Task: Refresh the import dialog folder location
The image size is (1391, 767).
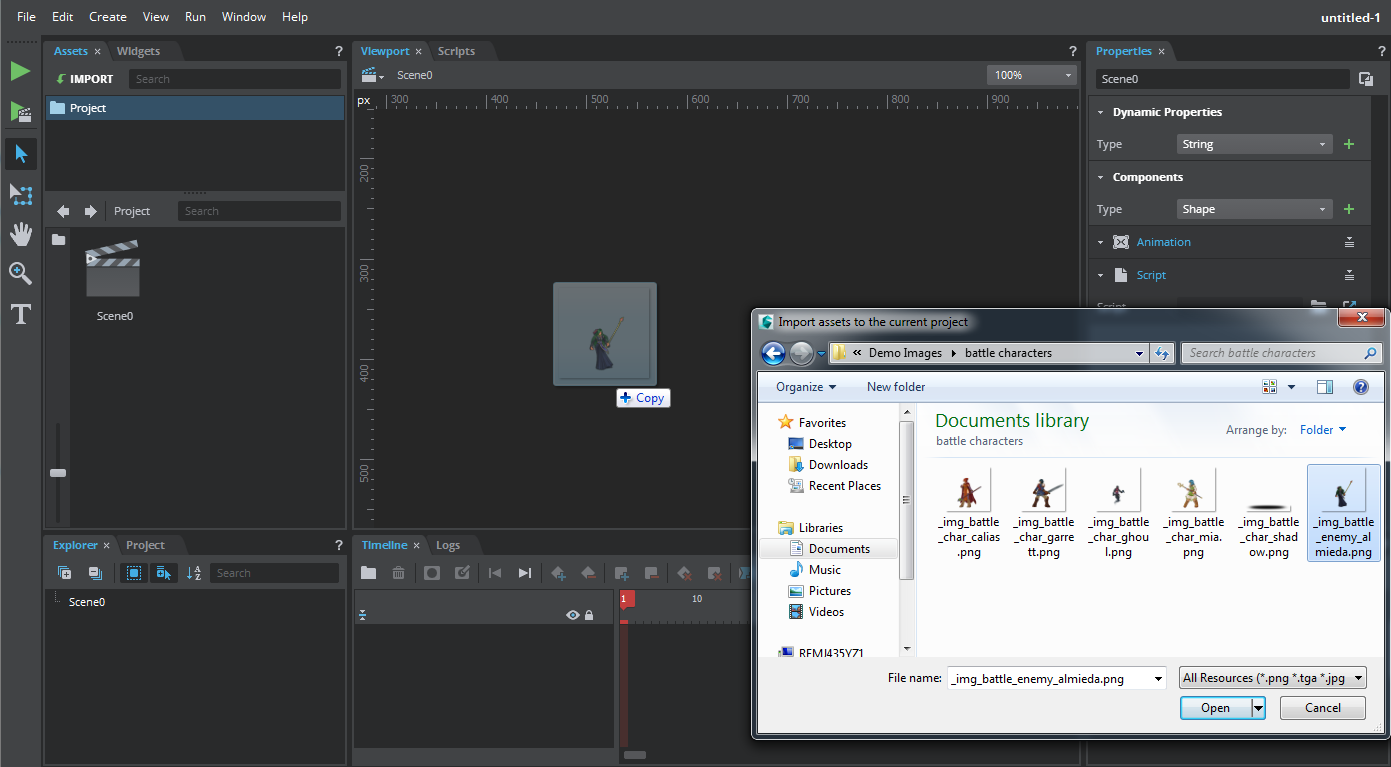Action: (1162, 353)
